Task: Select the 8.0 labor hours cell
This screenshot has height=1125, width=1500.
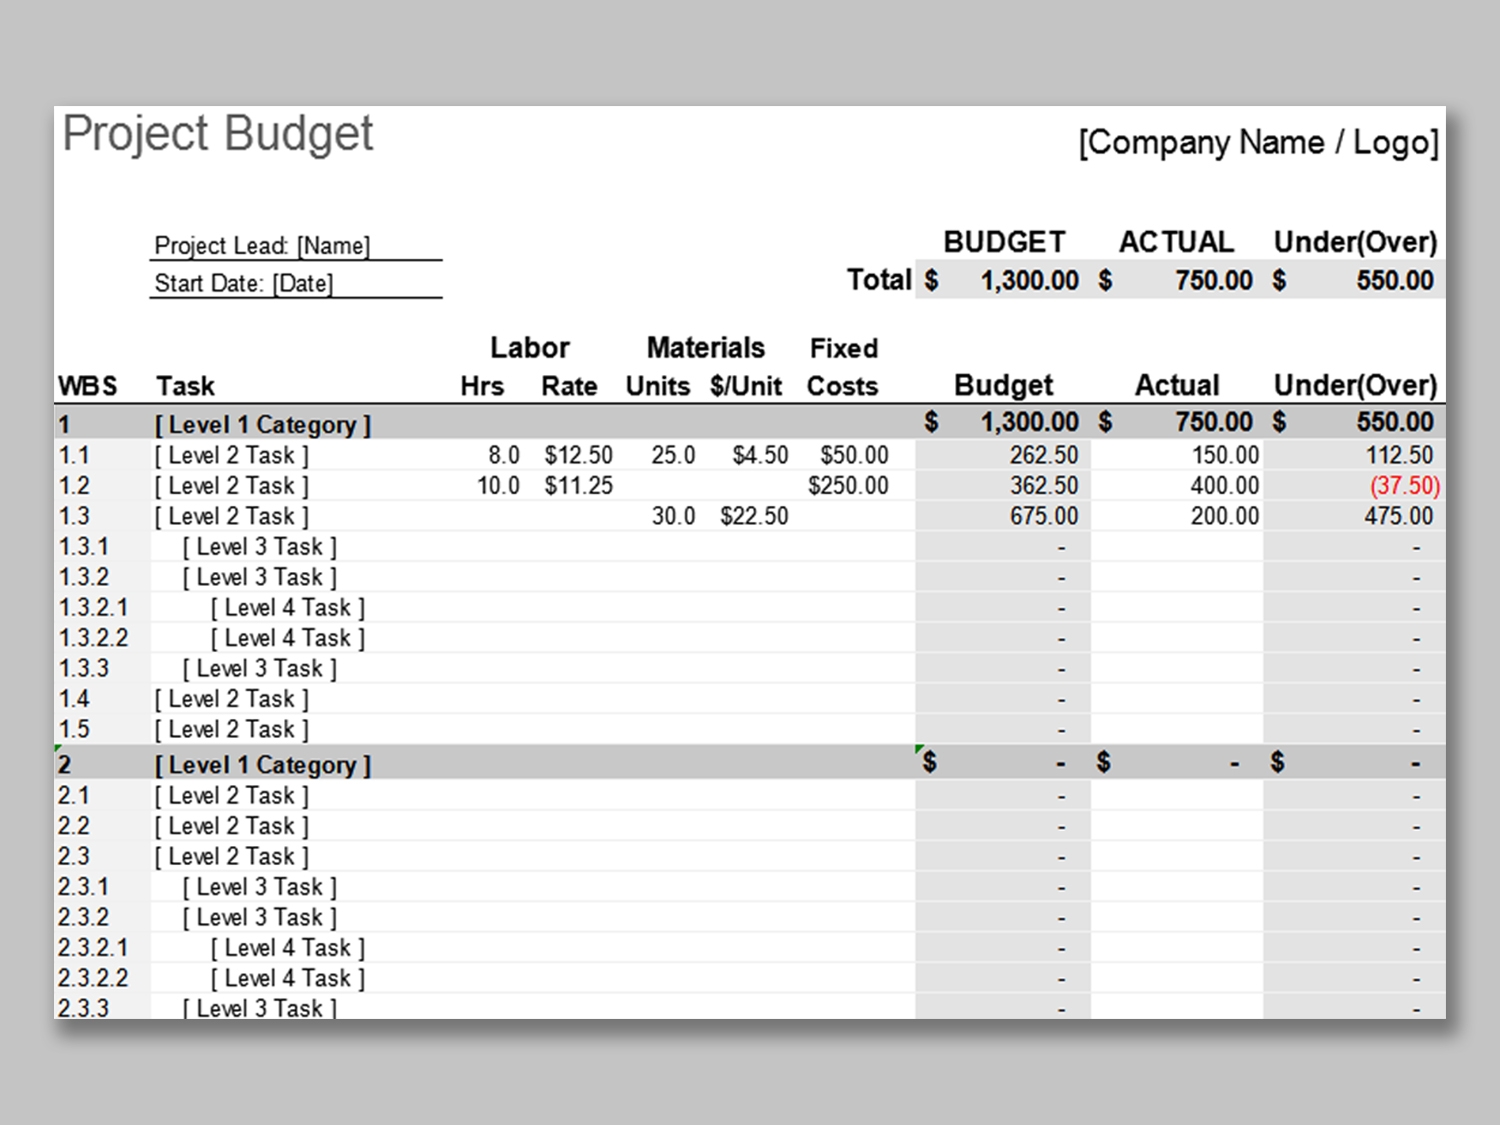Action: (x=503, y=456)
